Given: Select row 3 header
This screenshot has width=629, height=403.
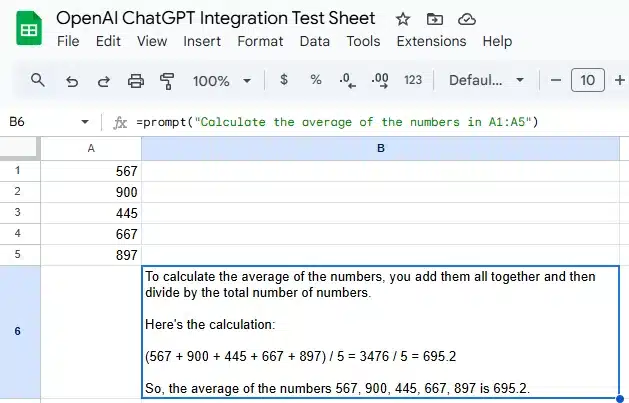Looking at the screenshot, I should pyautogui.click(x=18, y=213).
